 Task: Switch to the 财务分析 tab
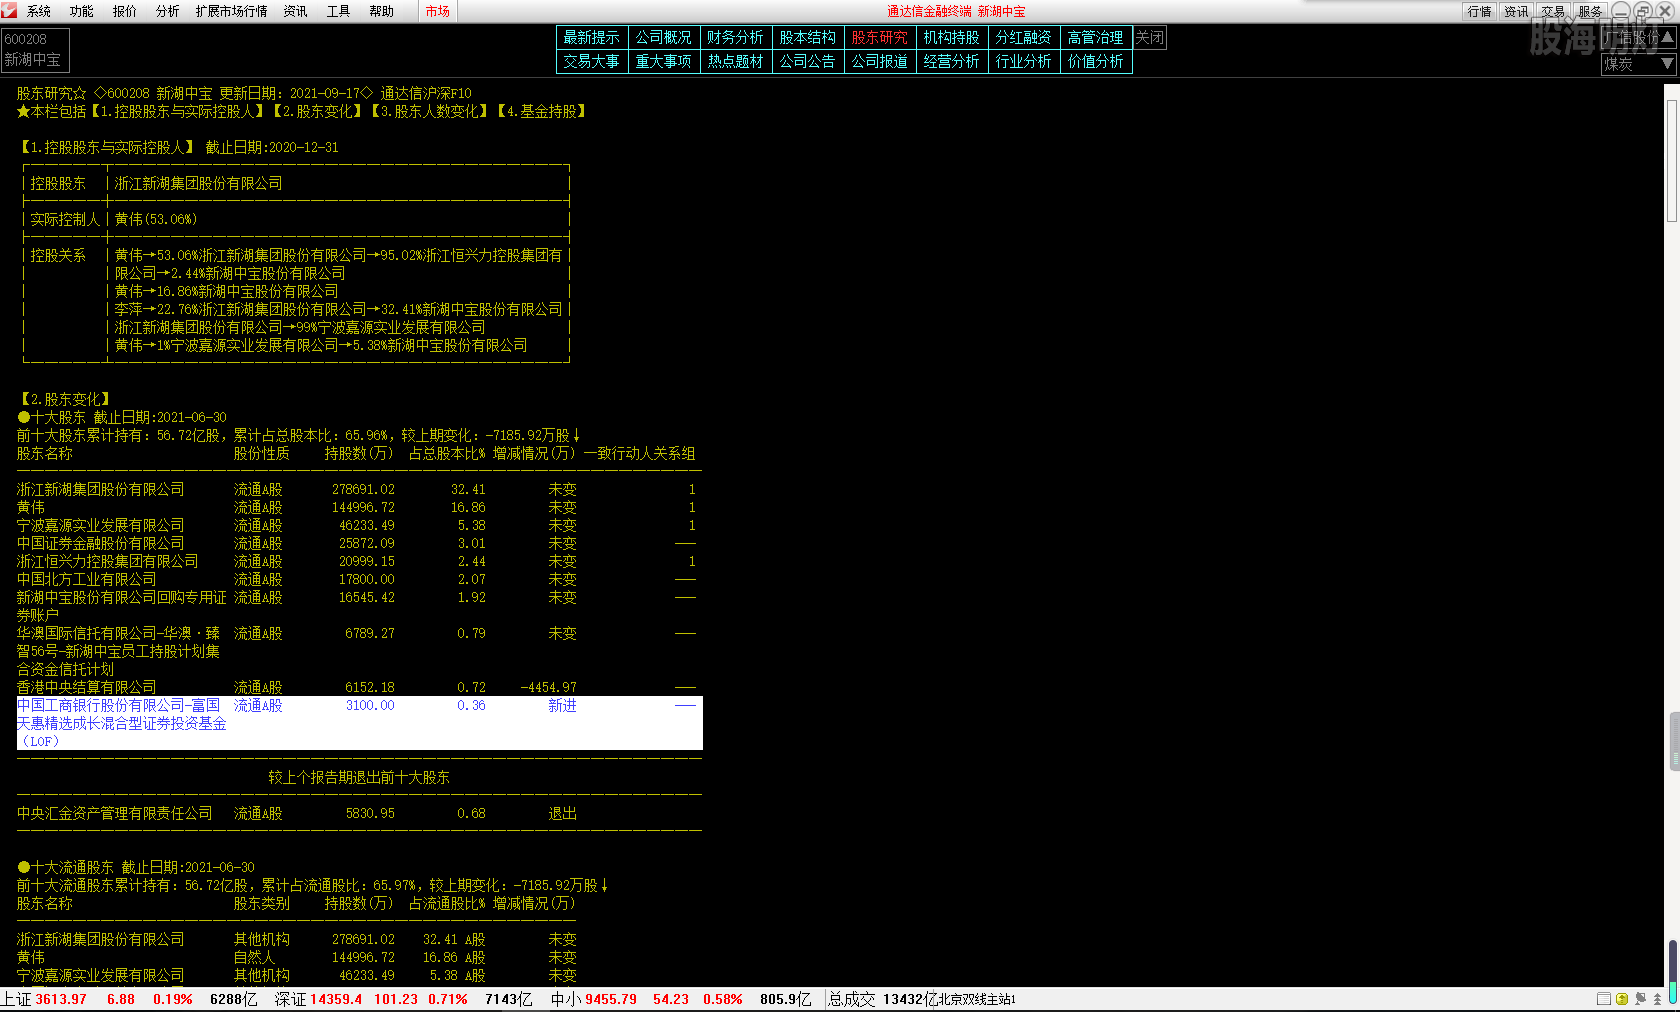pyautogui.click(x=736, y=37)
